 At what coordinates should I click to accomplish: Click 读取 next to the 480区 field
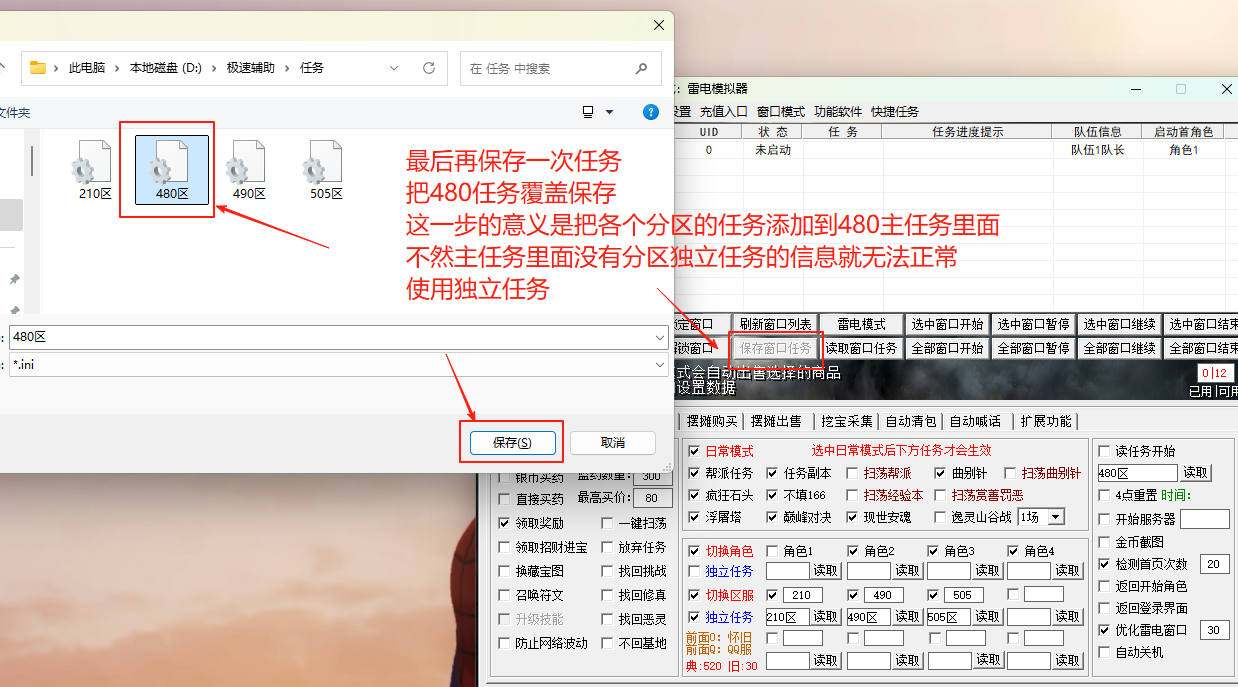point(1195,473)
